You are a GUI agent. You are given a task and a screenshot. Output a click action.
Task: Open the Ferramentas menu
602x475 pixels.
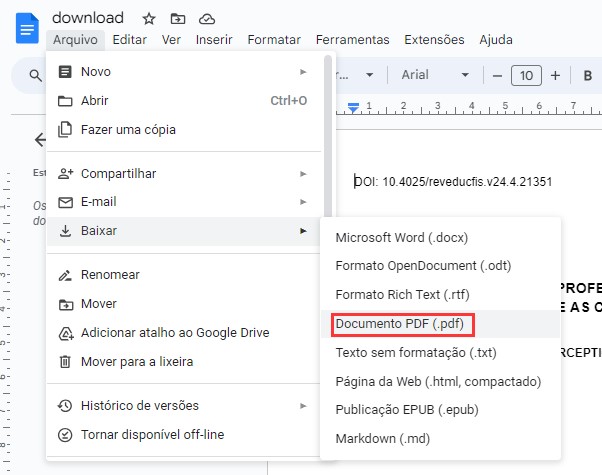[352, 40]
